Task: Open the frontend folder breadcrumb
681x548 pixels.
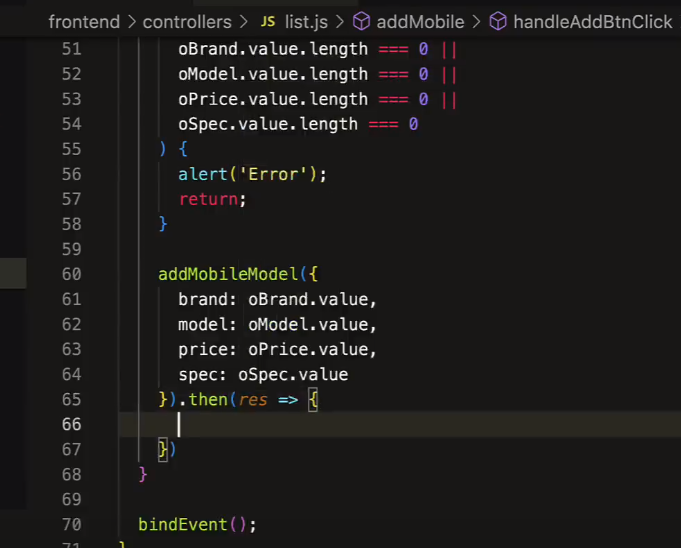Action: 84,22
